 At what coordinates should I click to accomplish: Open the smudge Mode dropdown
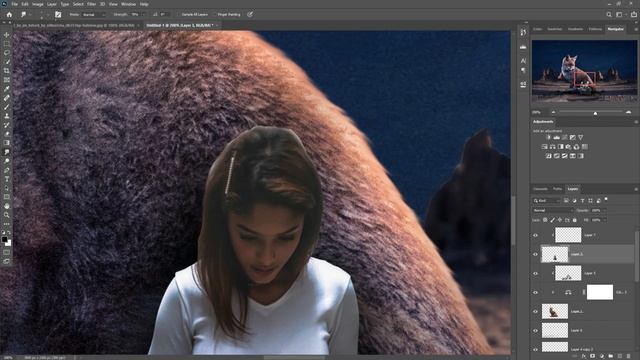coord(94,14)
